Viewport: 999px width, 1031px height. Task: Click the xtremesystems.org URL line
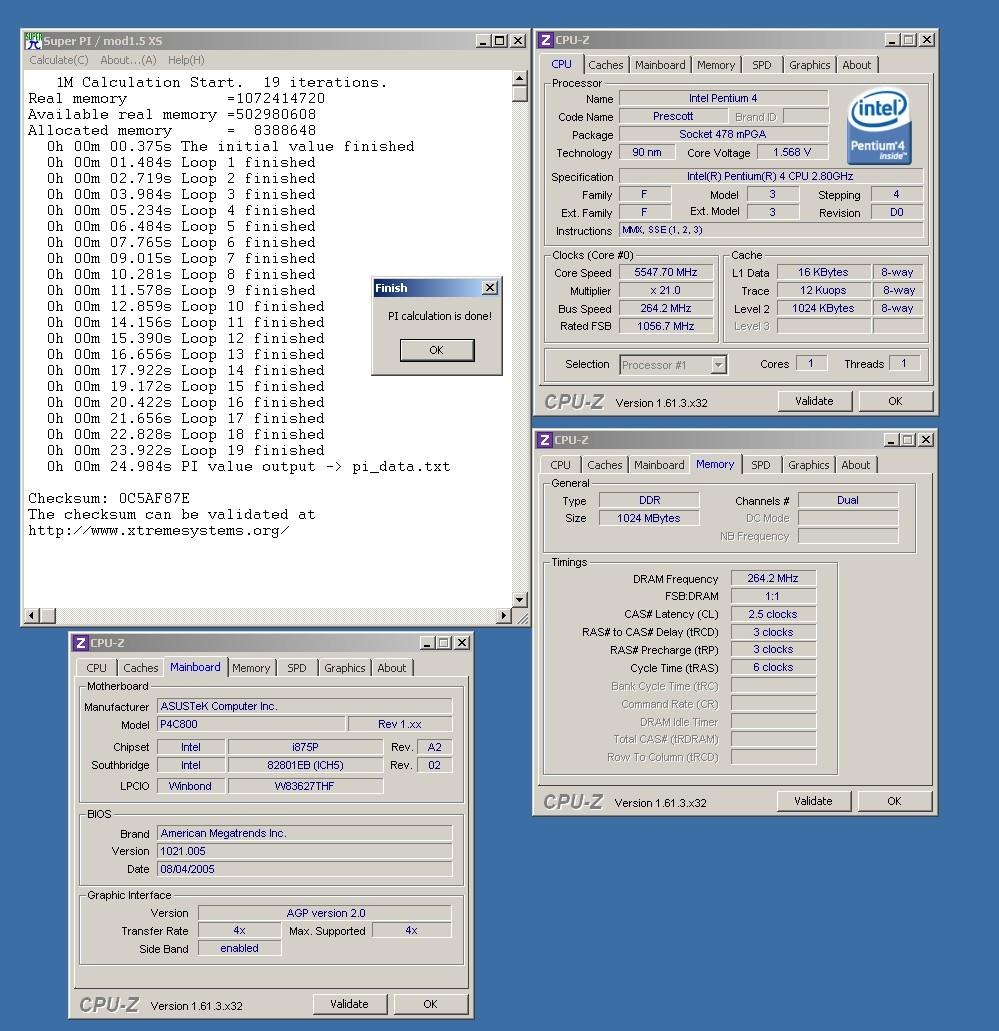[158, 531]
